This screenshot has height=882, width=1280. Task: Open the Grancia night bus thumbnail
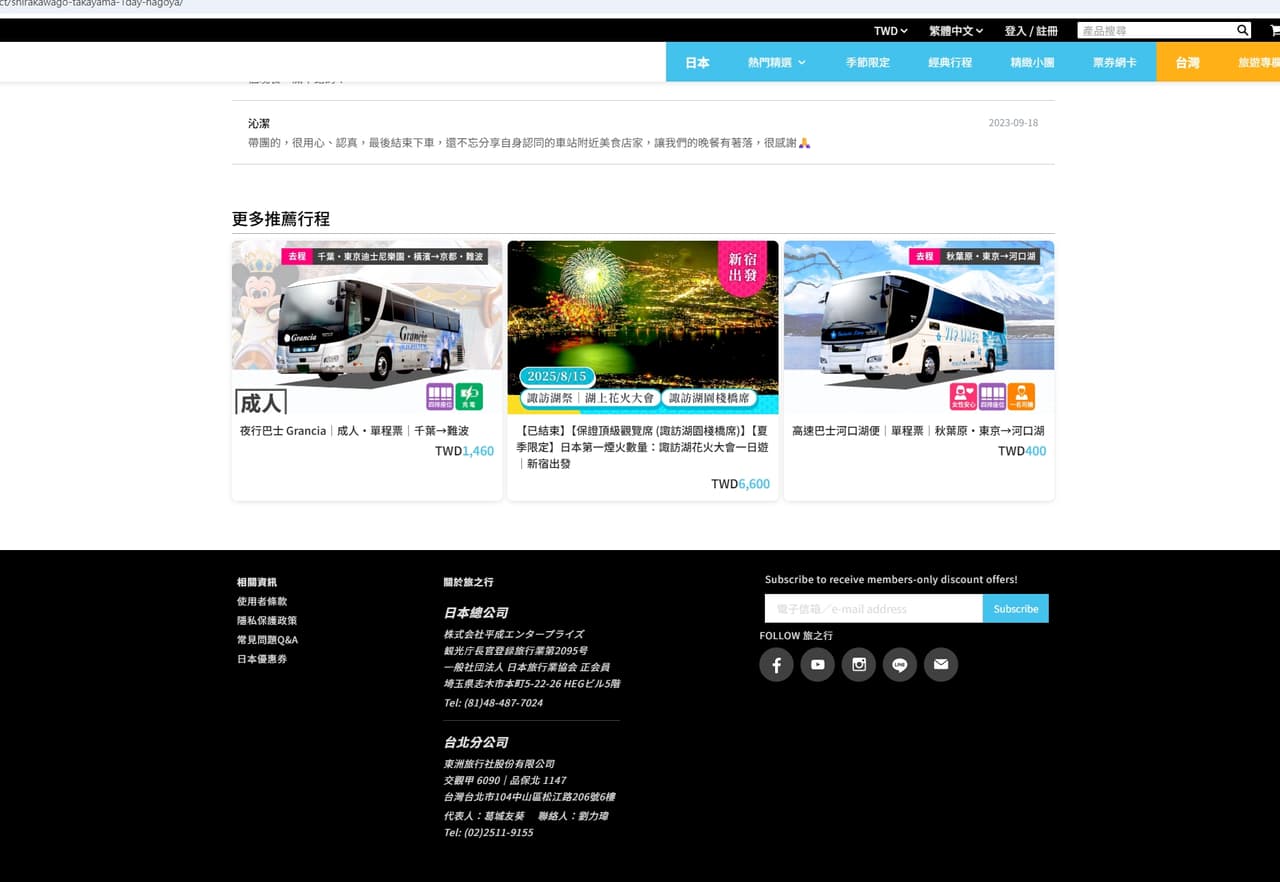click(367, 327)
